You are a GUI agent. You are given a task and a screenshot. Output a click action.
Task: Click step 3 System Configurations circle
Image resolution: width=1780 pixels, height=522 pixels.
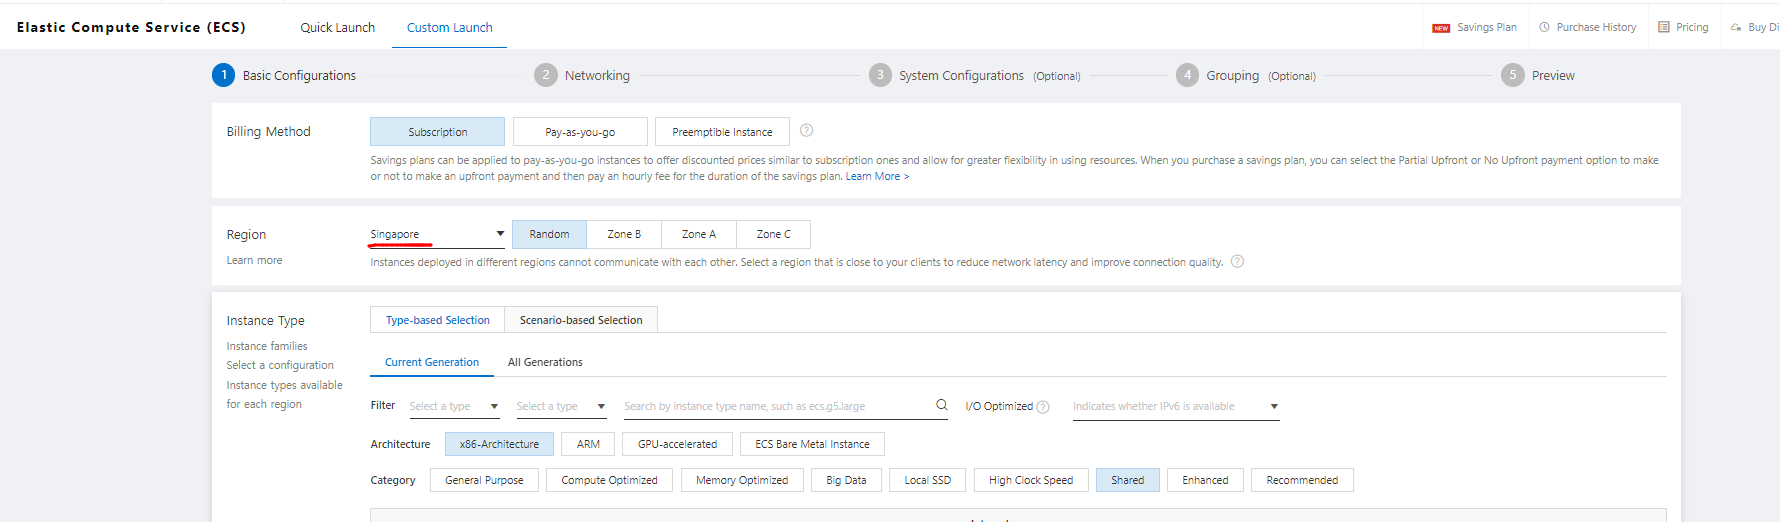coord(880,75)
